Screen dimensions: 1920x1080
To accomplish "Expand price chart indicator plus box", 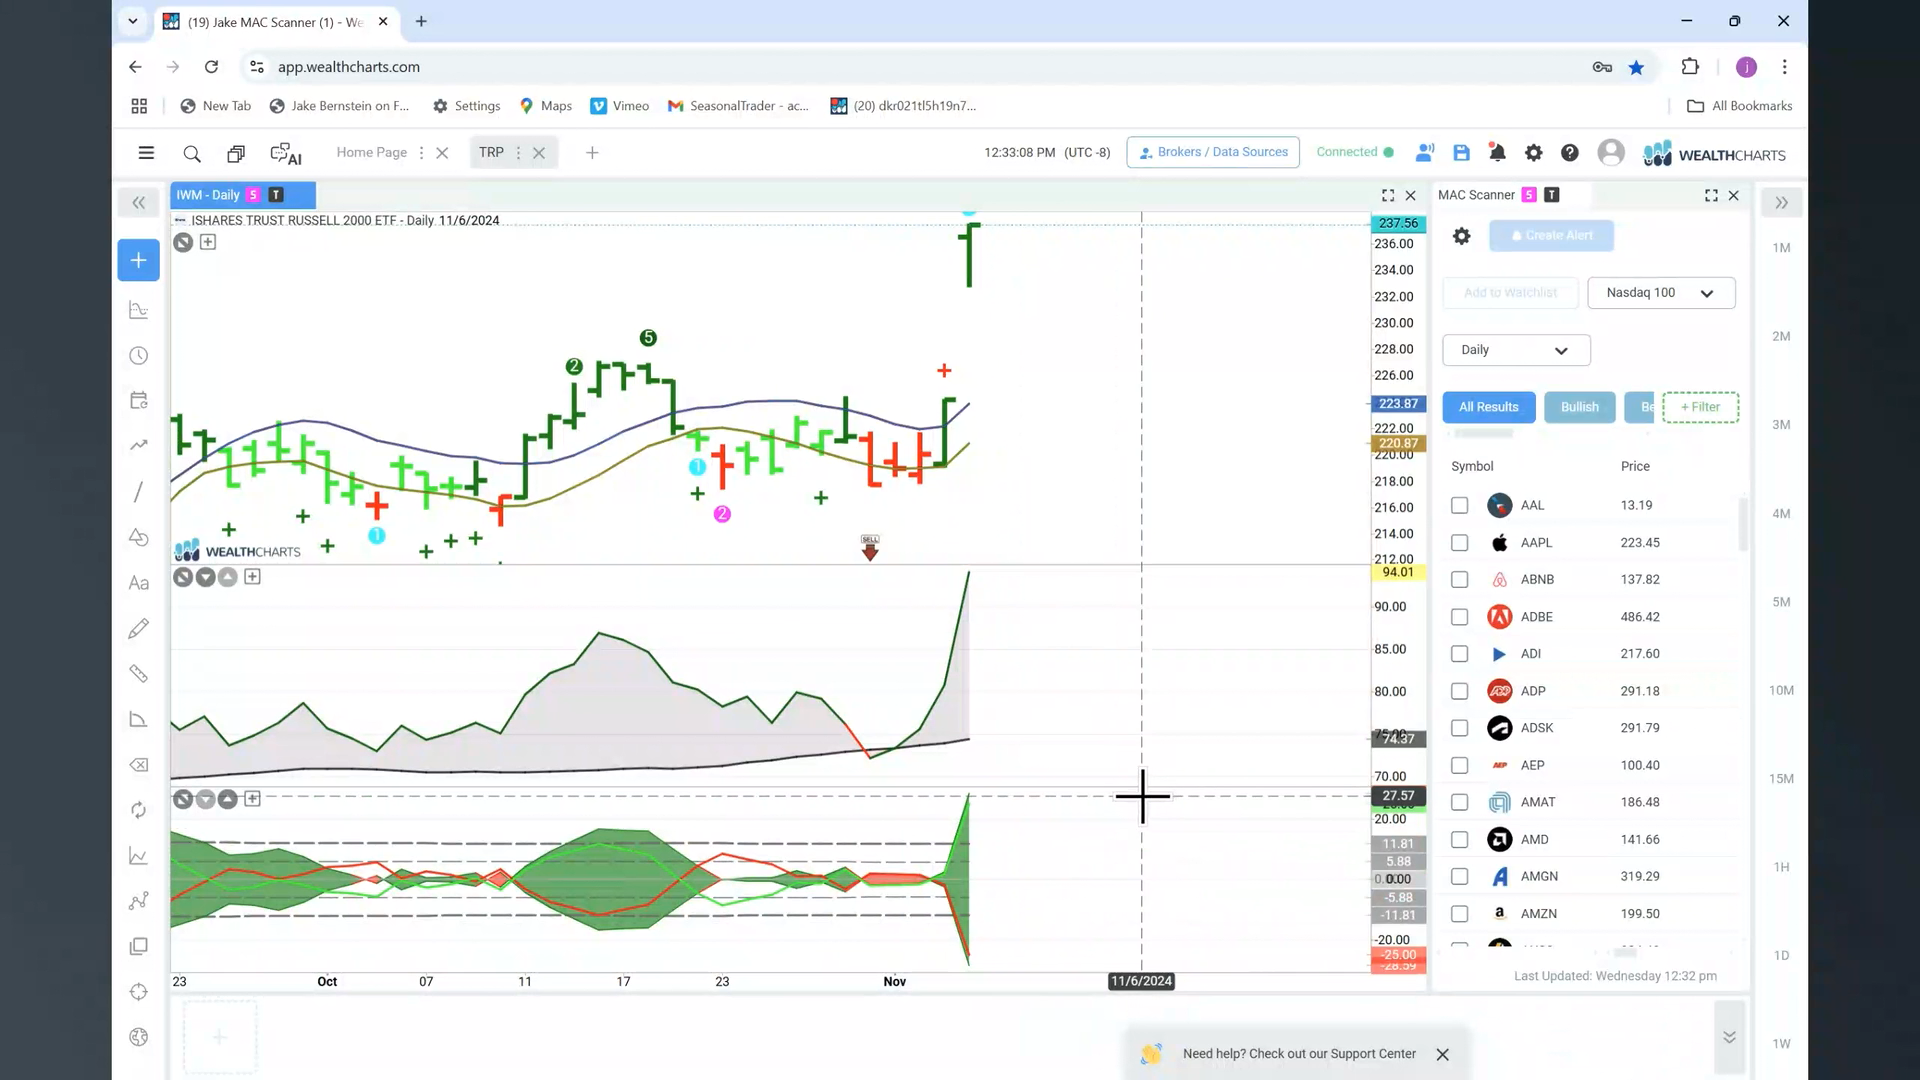I will [208, 242].
